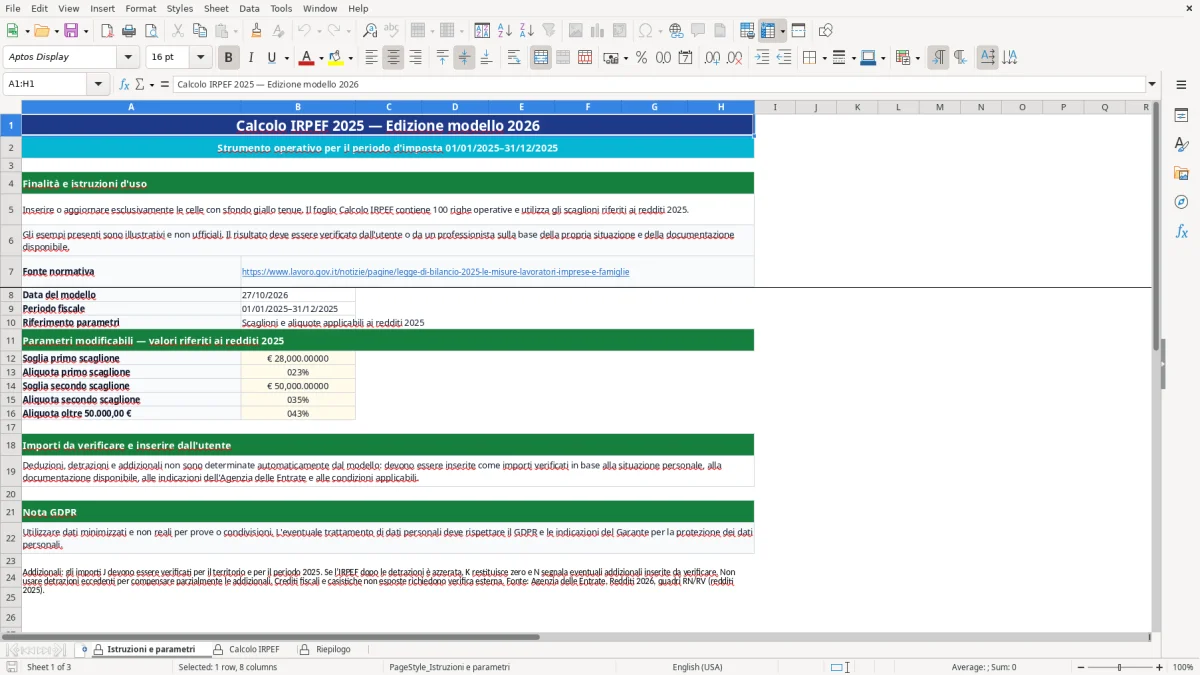Delete Decimal Place icon
The image size is (1200, 675).
734,58
